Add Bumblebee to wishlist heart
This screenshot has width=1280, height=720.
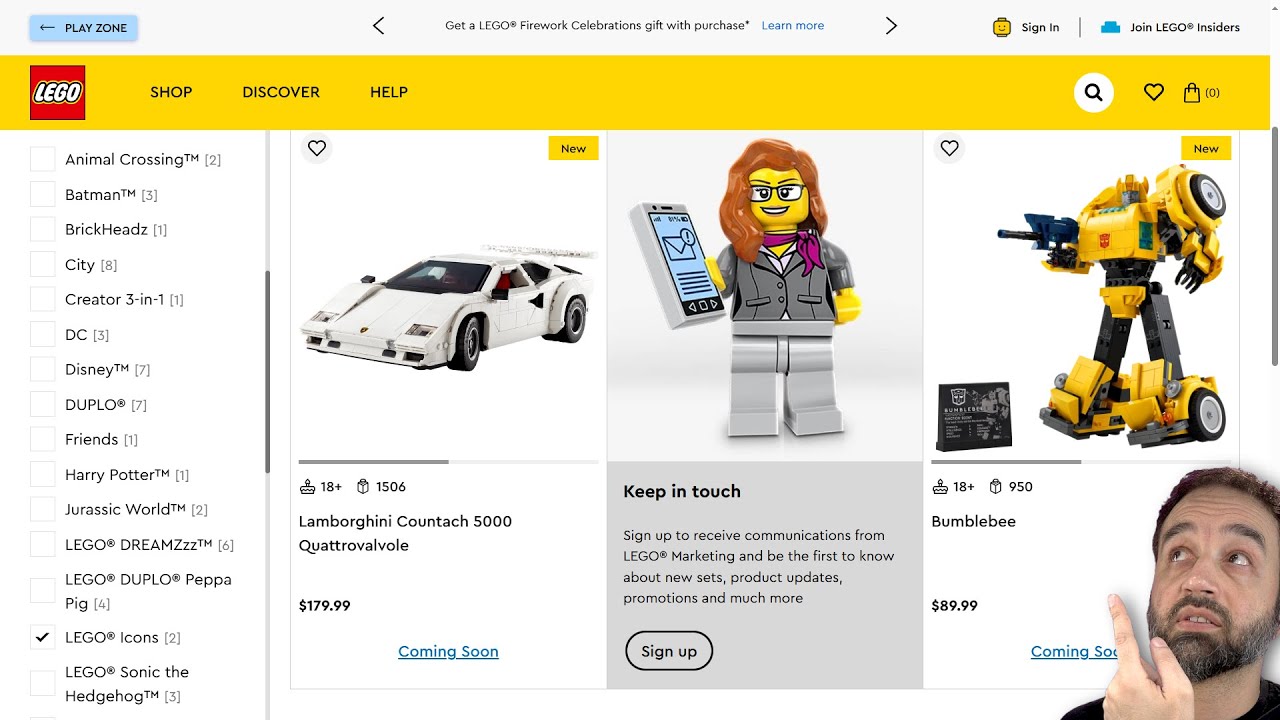click(x=950, y=148)
